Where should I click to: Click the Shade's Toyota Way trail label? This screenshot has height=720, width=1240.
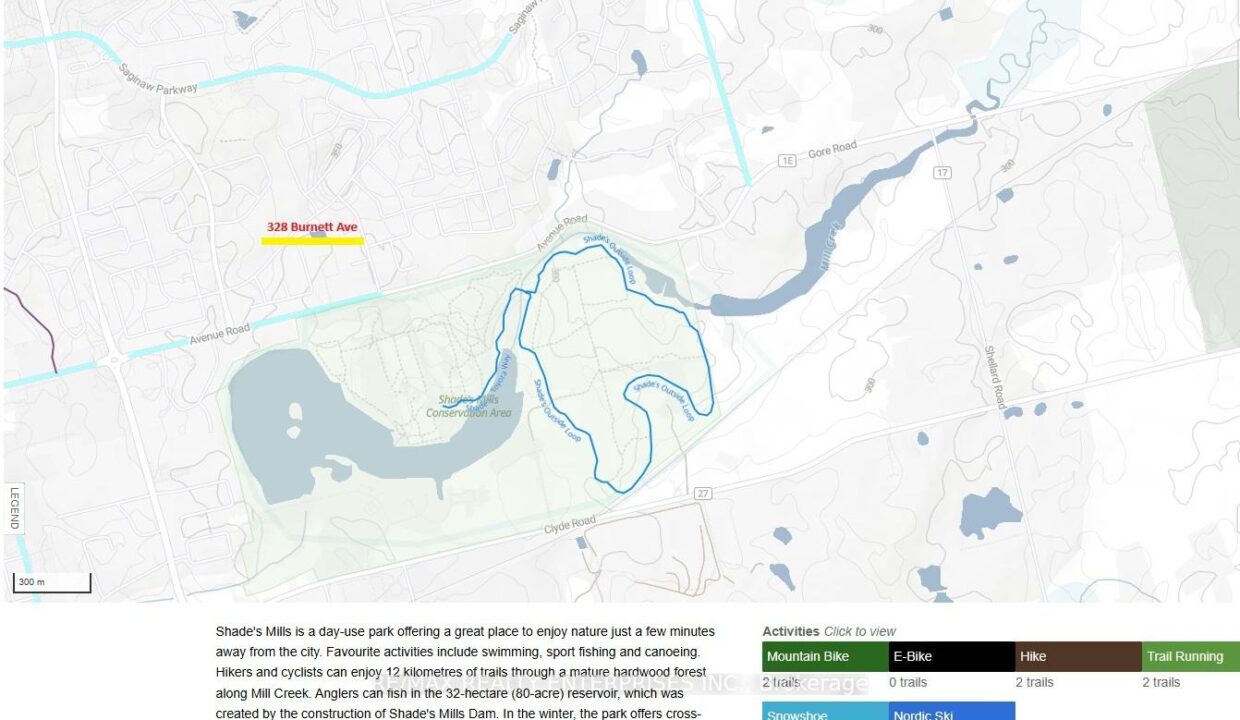point(497,378)
